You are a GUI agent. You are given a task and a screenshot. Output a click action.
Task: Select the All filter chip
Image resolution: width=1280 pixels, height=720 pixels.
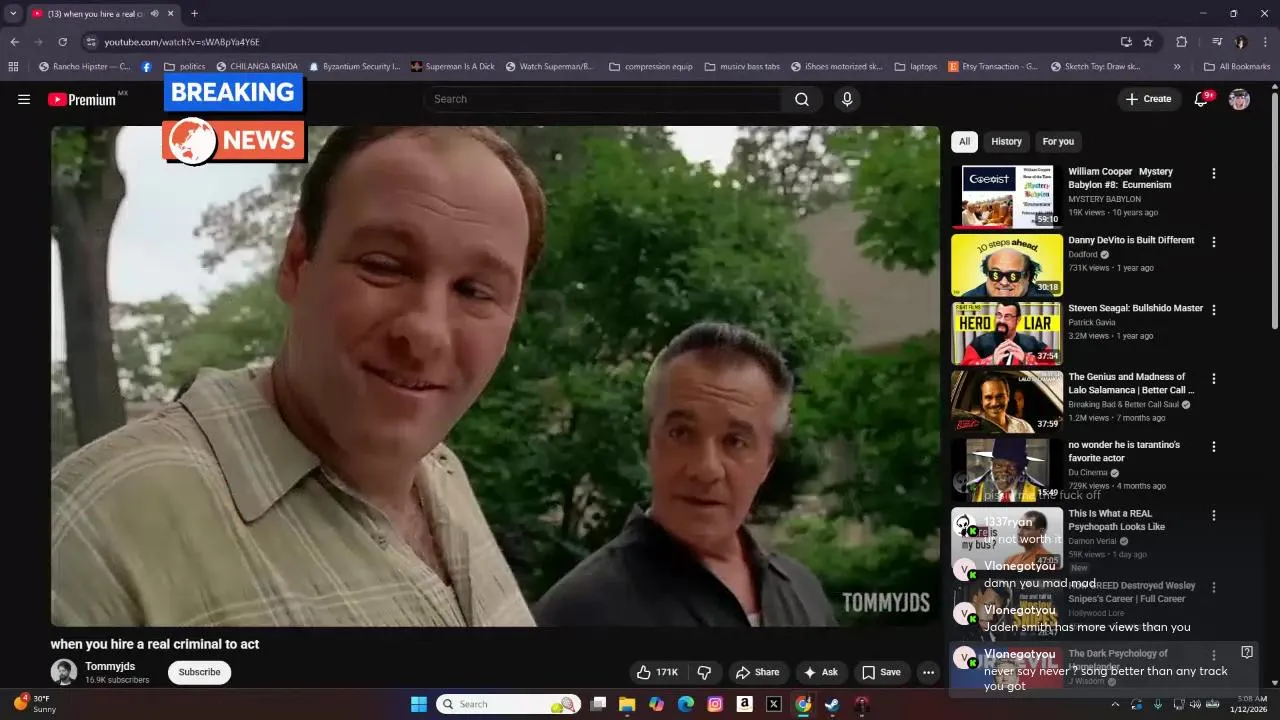pyautogui.click(x=964, y=141)
